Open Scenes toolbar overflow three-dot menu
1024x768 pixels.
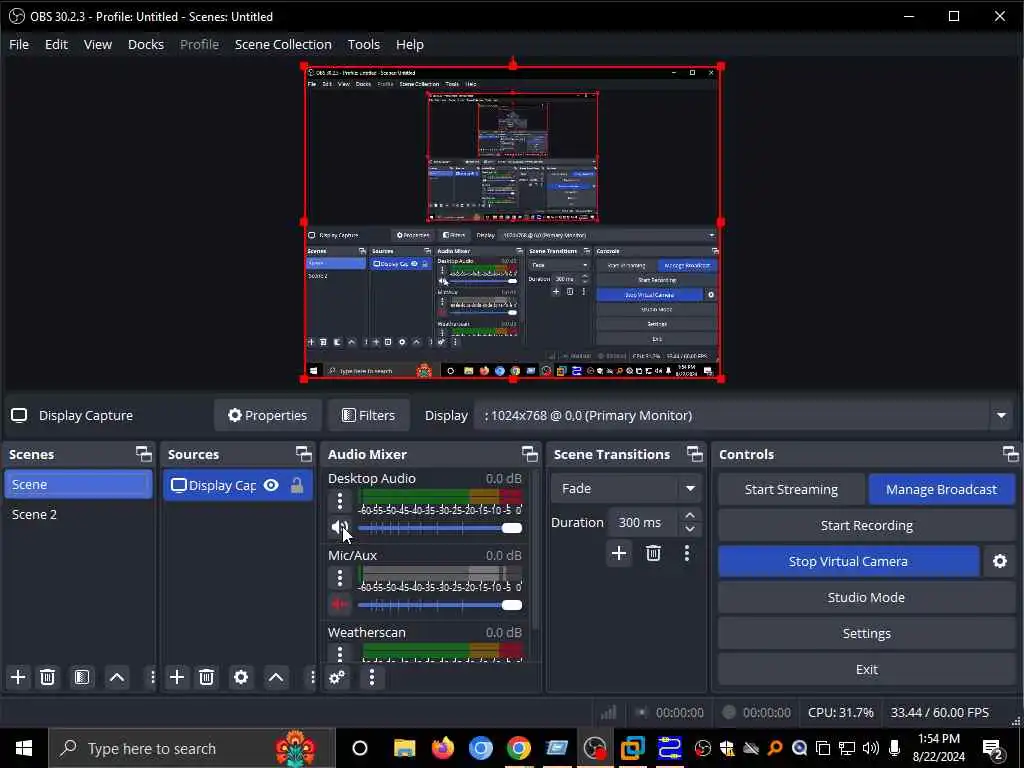[152, 677]
